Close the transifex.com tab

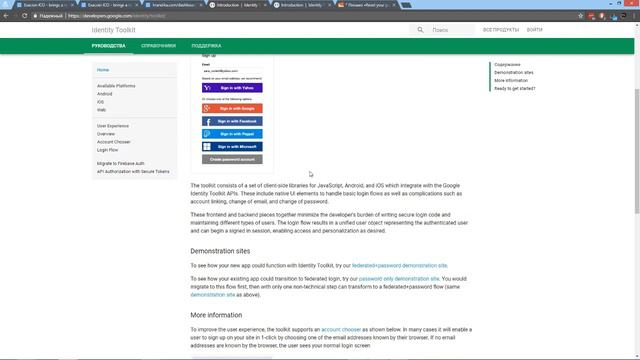coord(201,5)
